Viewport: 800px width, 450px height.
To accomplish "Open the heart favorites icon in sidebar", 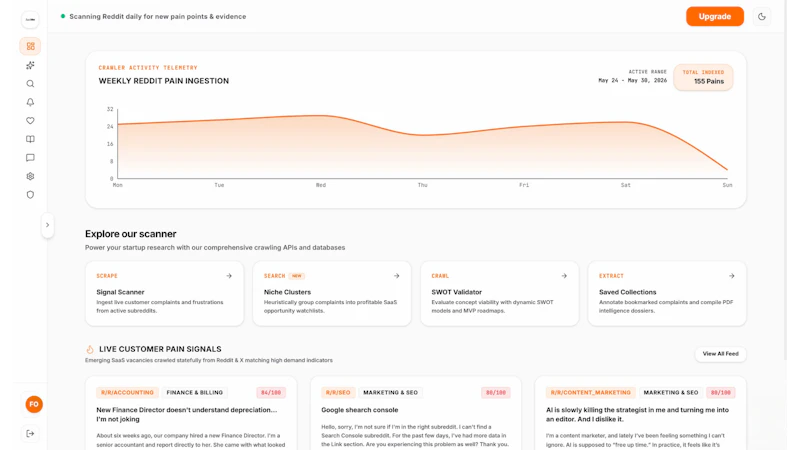I will point(30,120).
